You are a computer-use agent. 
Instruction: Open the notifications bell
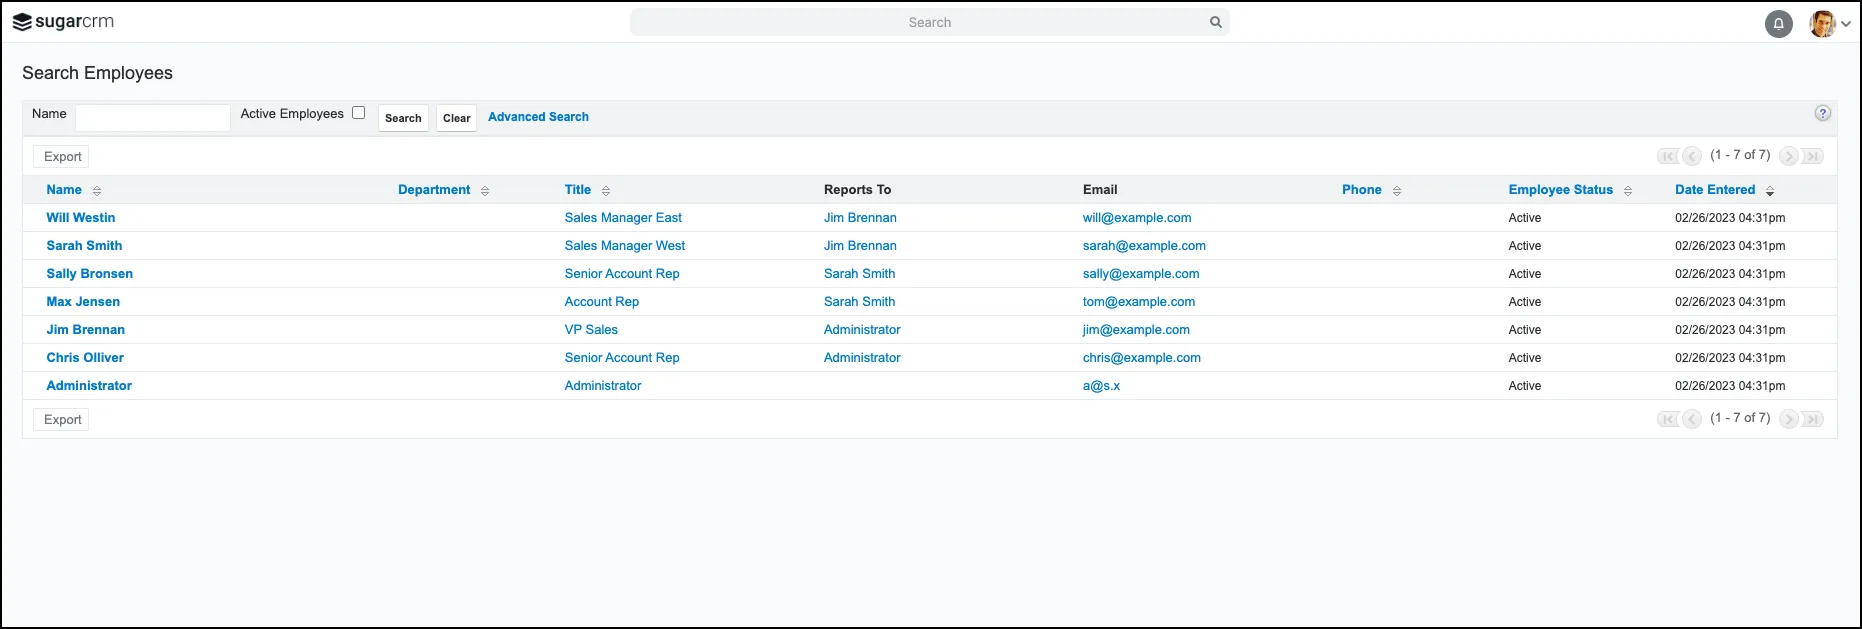tap(1779, 24)
